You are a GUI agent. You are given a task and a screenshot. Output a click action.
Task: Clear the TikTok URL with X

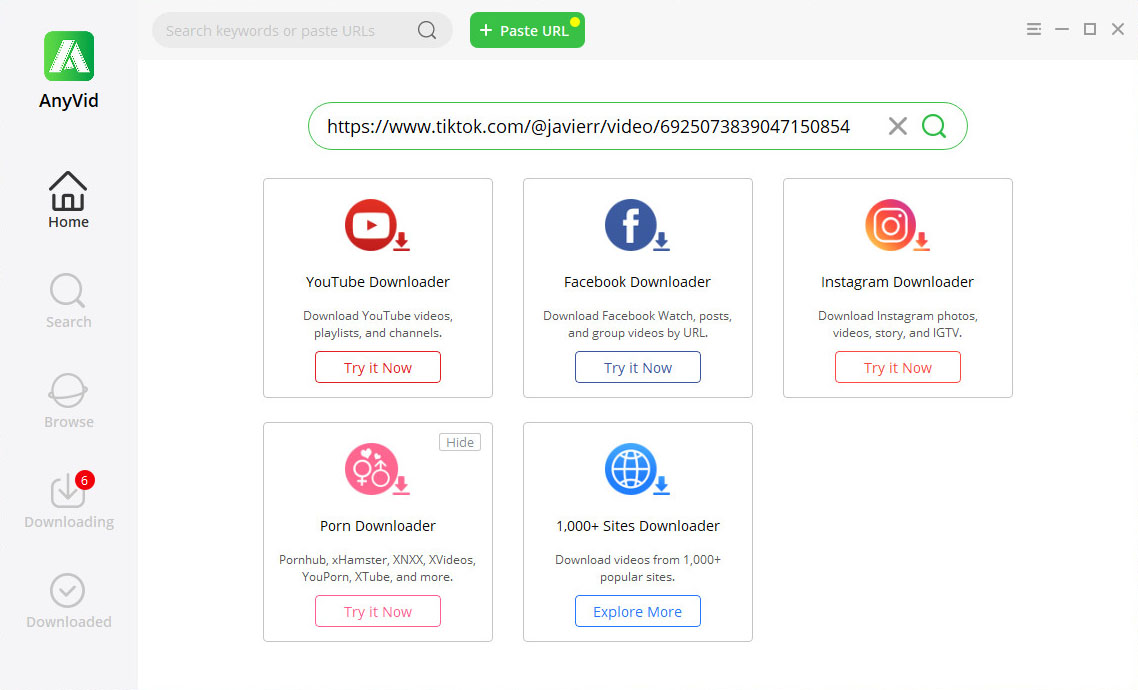point(898,126)
